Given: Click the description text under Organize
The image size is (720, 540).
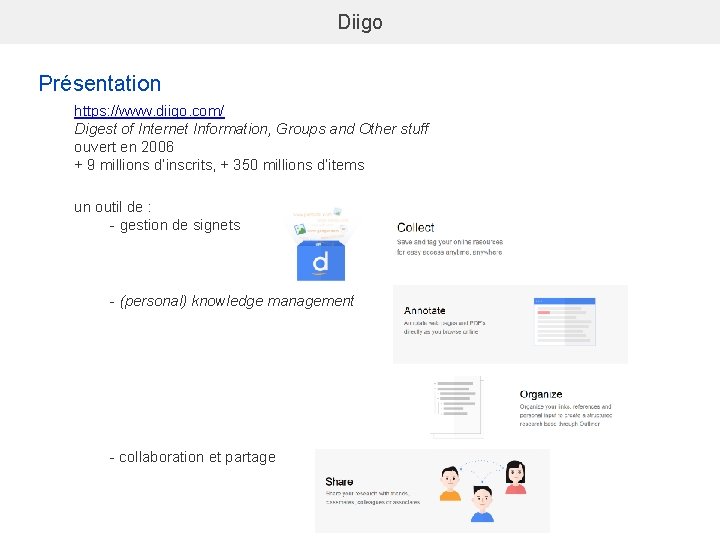Looking at the screenshot, I should [x=566, y=415].
